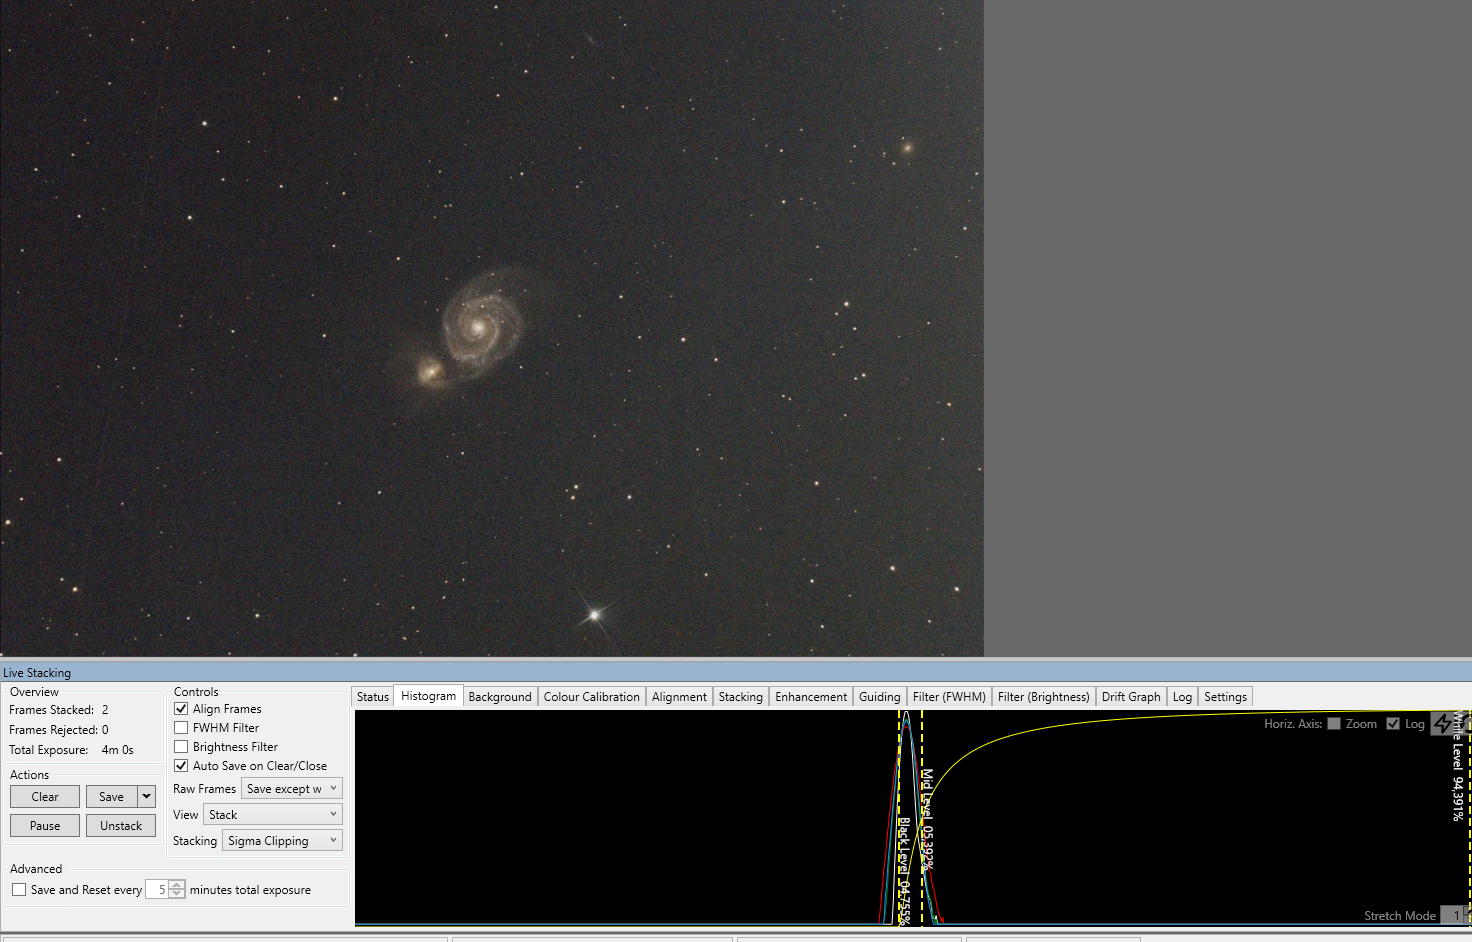This screenshot has width=1472, height=942.
Task: Expand the Raw Frames dropdown
Action: (x=292, y=789)
